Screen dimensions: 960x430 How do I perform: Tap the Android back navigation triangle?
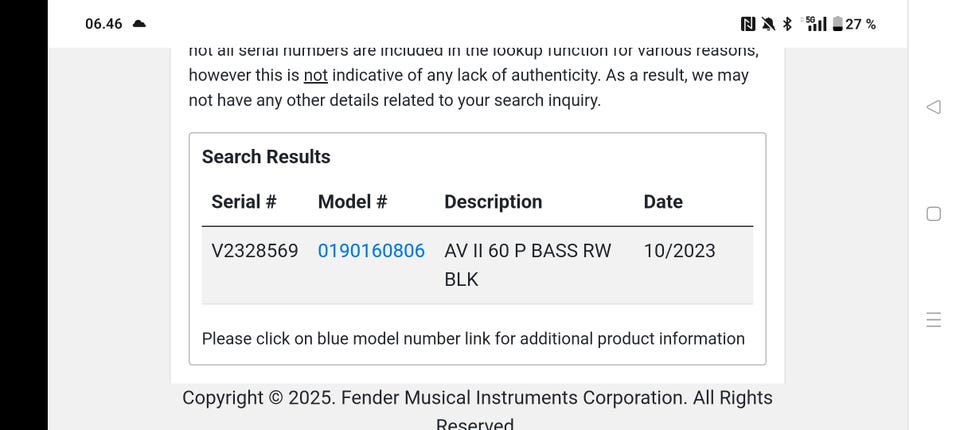(933, 107)
